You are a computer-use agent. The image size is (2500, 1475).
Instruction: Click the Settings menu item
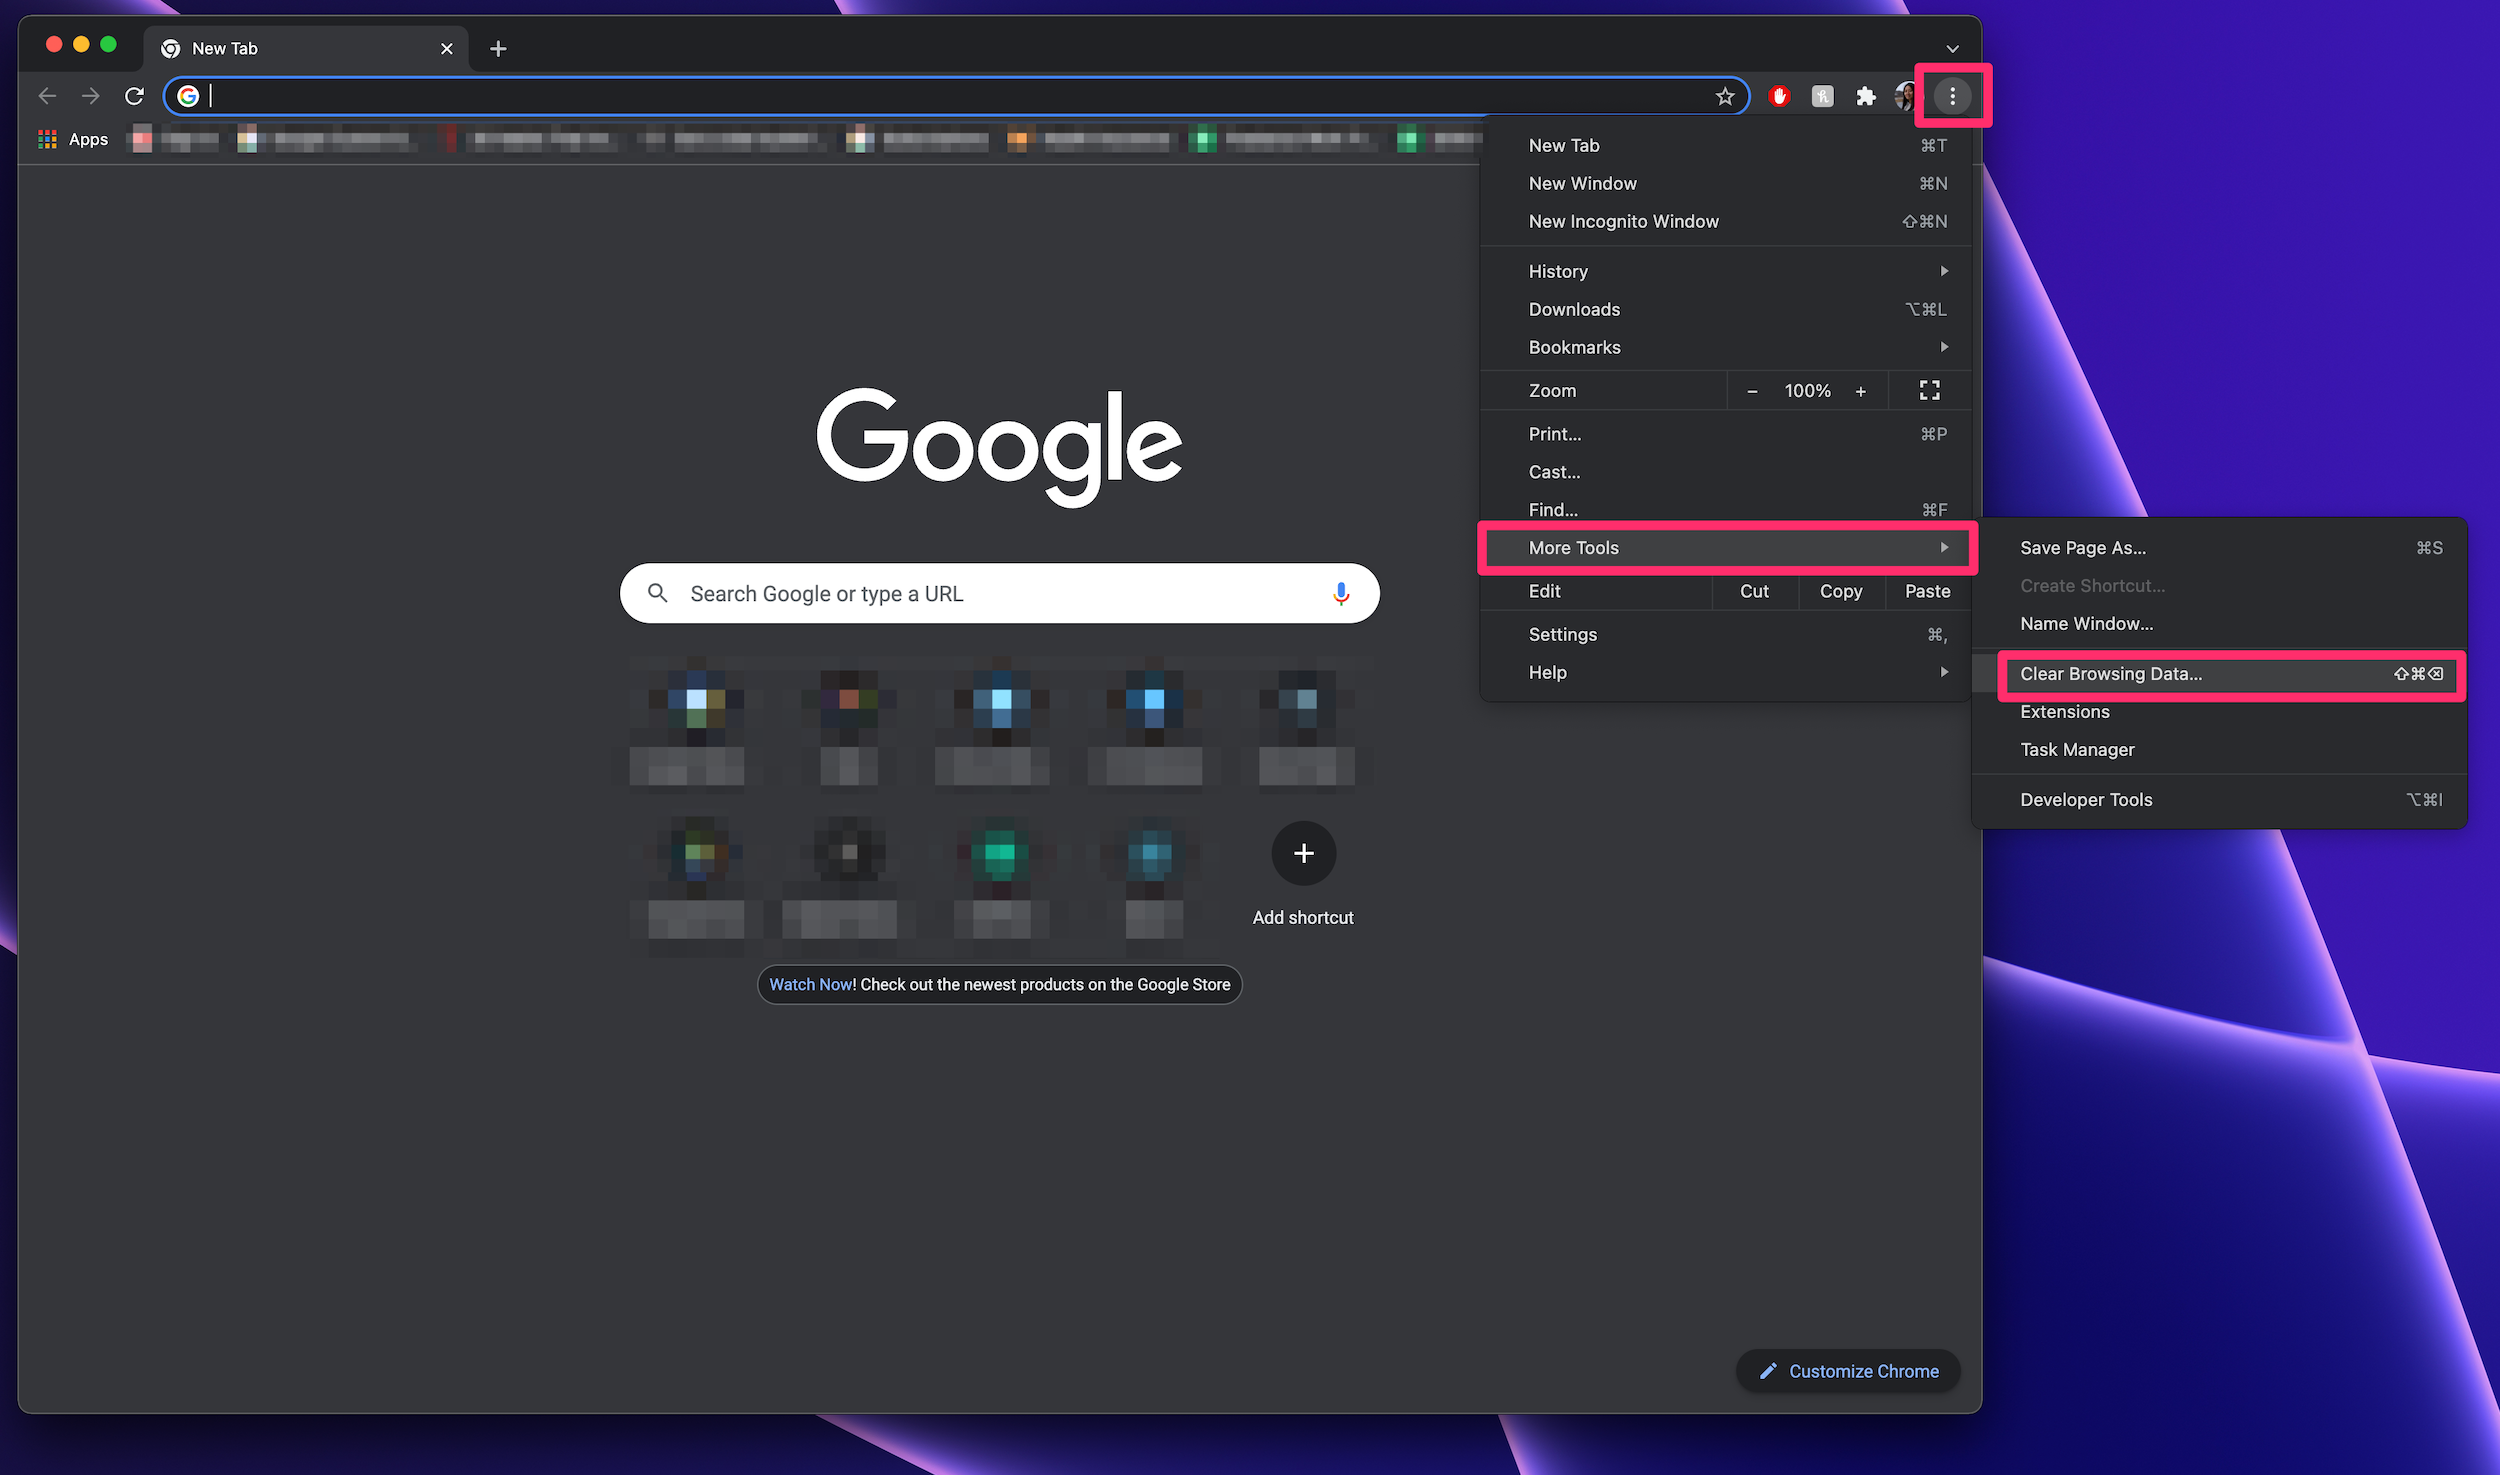(1562, 634)
